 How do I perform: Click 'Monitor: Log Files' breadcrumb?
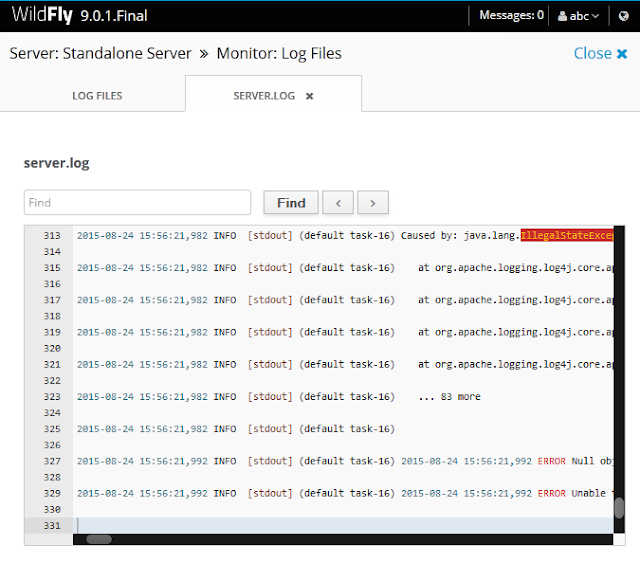click(x=279, y=53)
